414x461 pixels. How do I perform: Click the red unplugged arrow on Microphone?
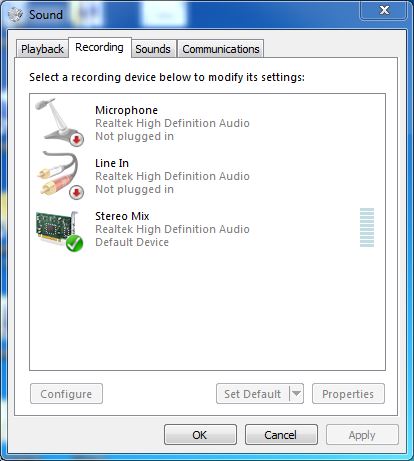click(x=77, y=139)
